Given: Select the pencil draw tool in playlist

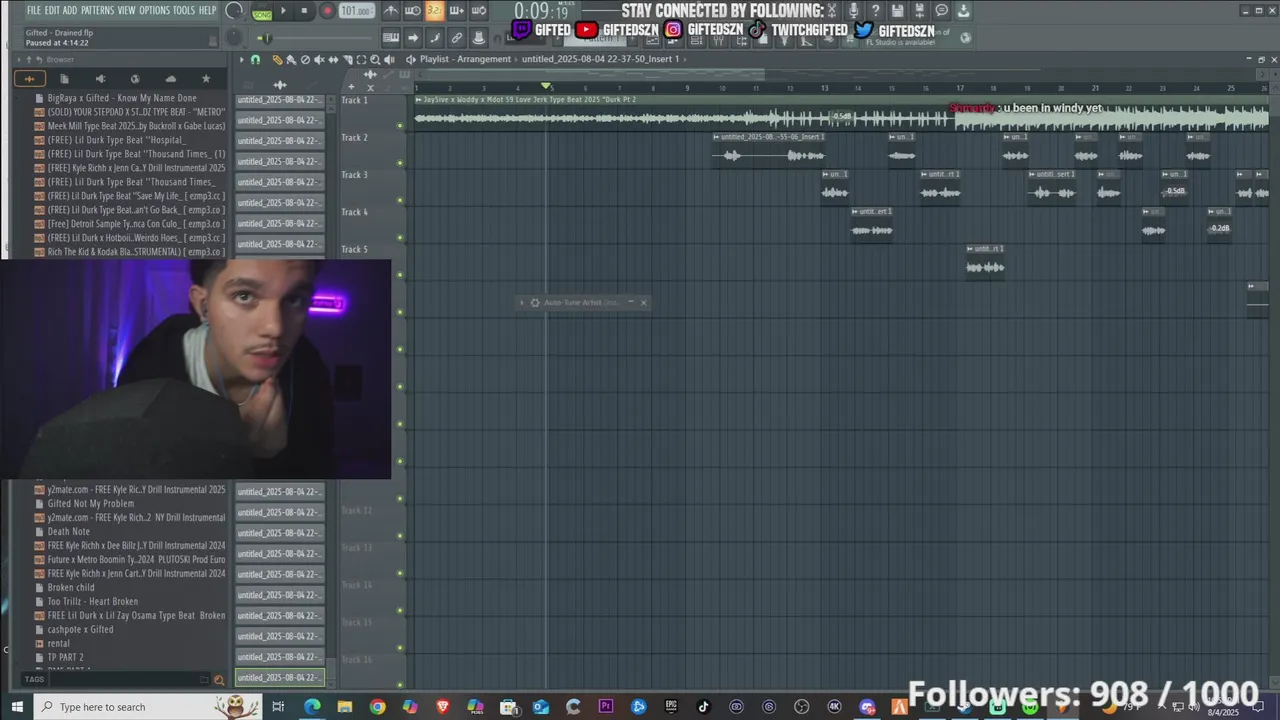Looking at the screenshot, I should (x=278, y=60).
